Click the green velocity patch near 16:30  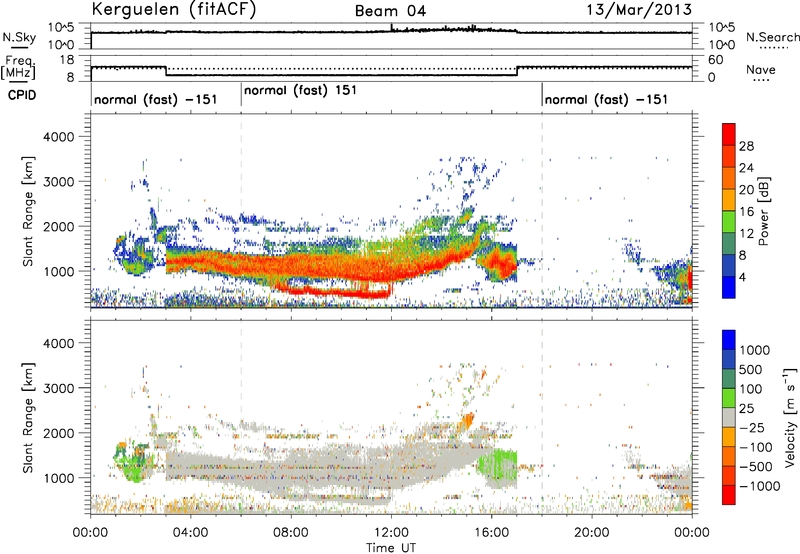click(498, 468)
